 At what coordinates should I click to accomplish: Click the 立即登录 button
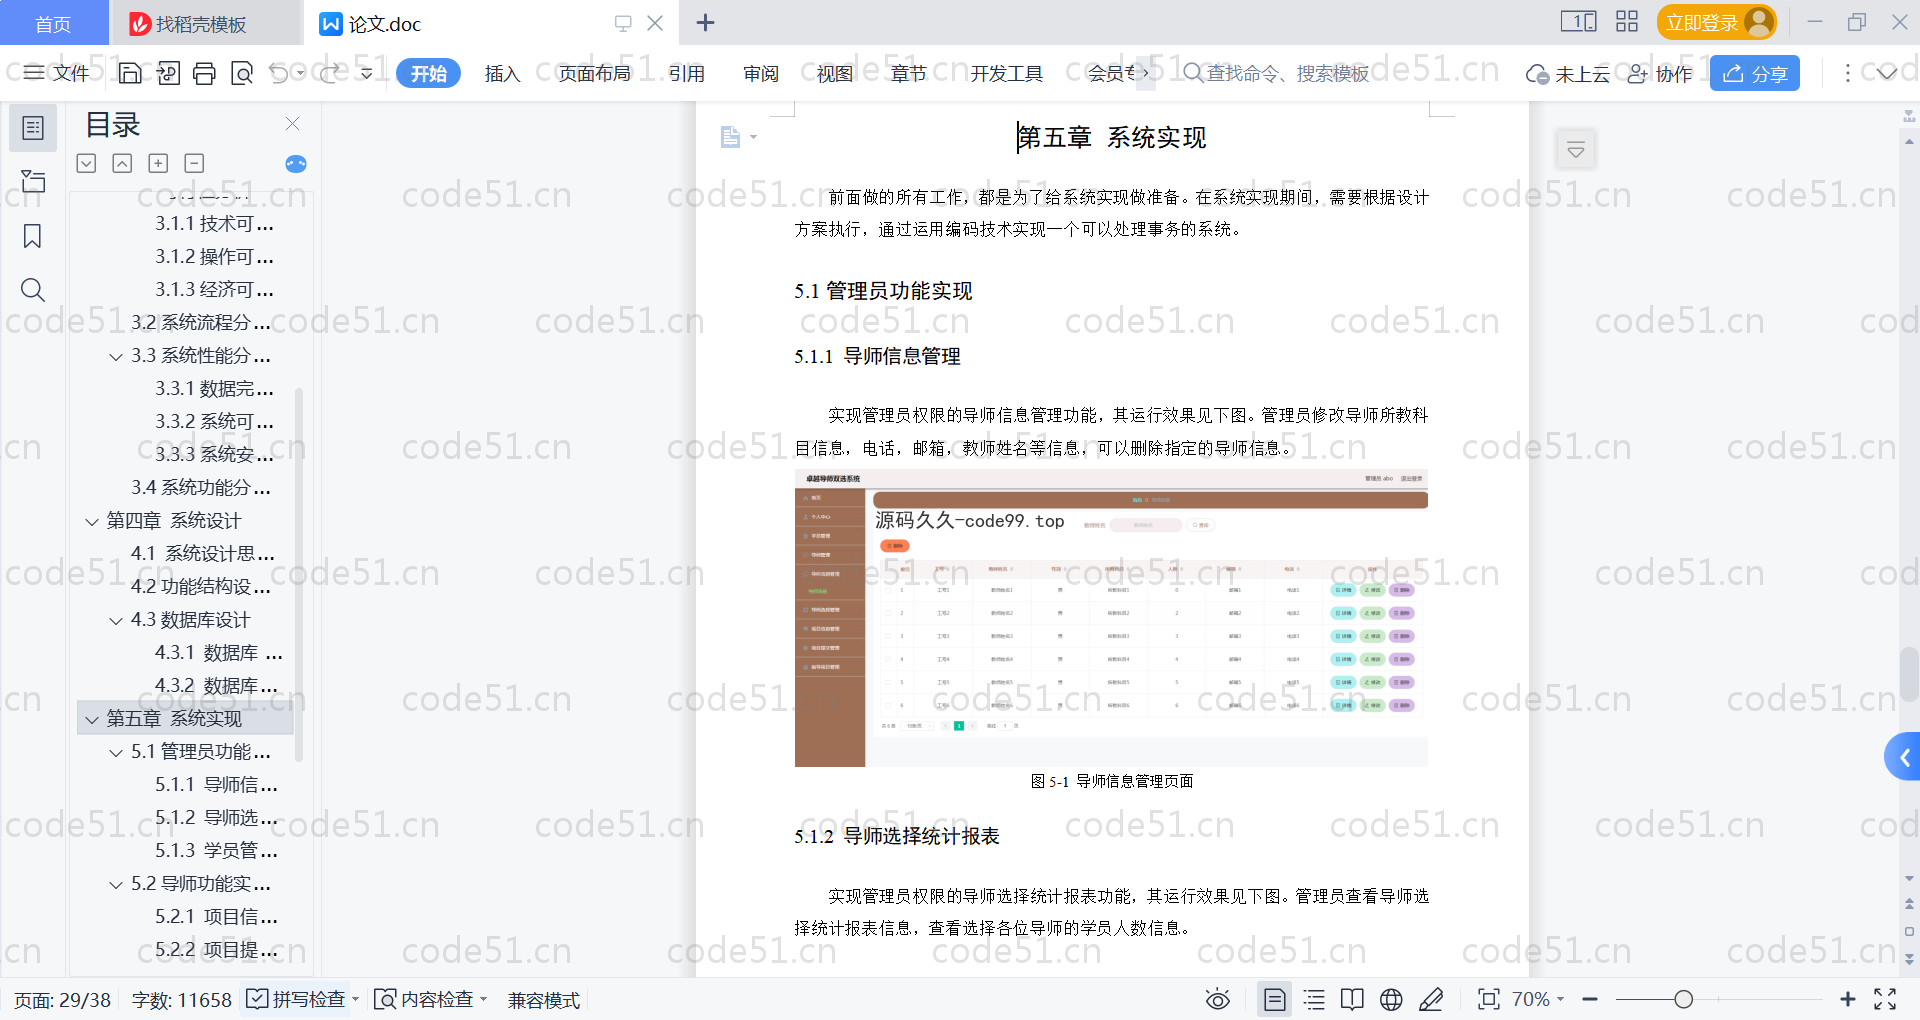tap(1716, 22)
